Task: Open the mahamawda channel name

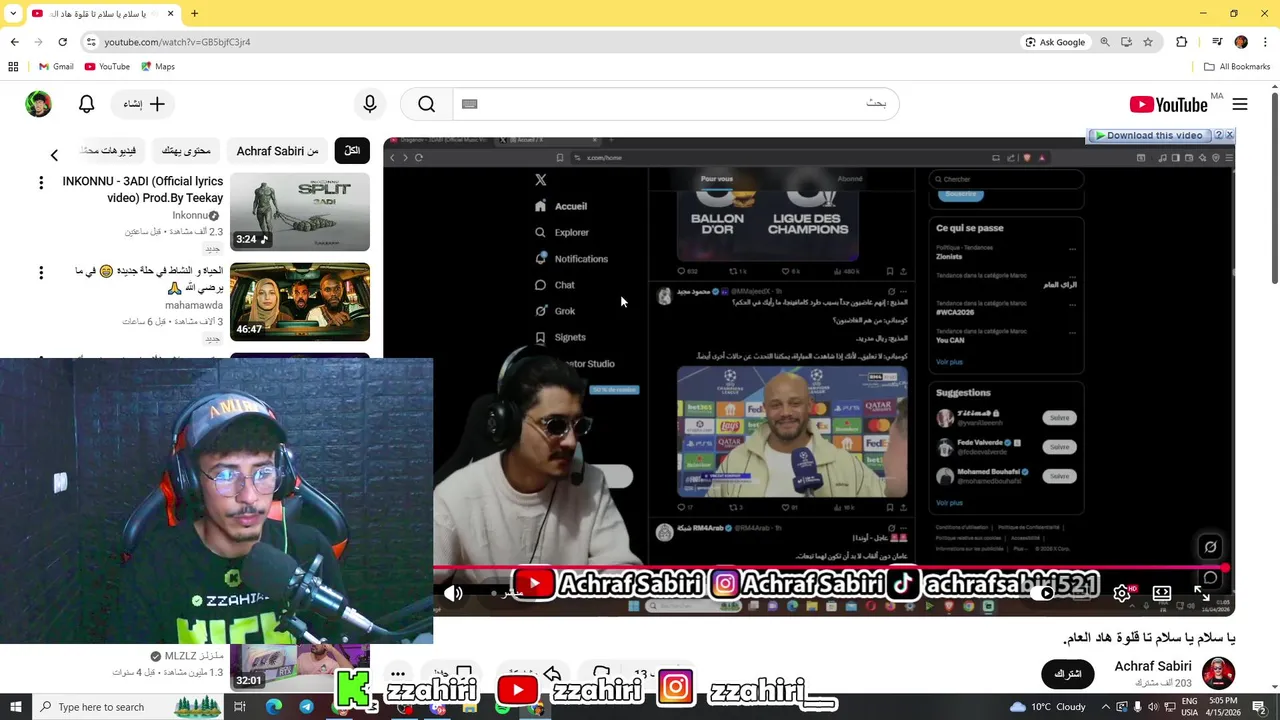Action: pyautogui.click(x=194, y=305)
